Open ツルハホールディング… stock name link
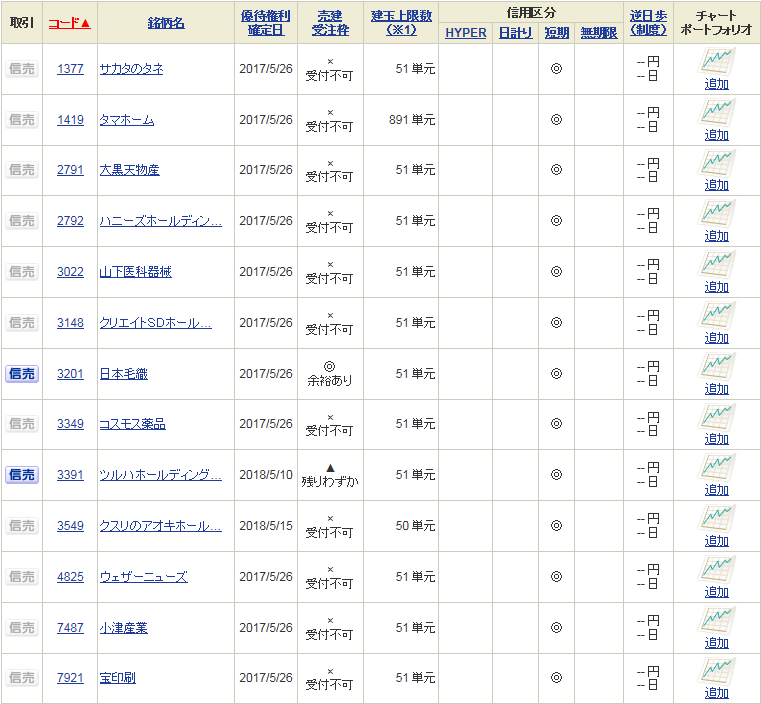761x704 pixels. click(161, 475)
